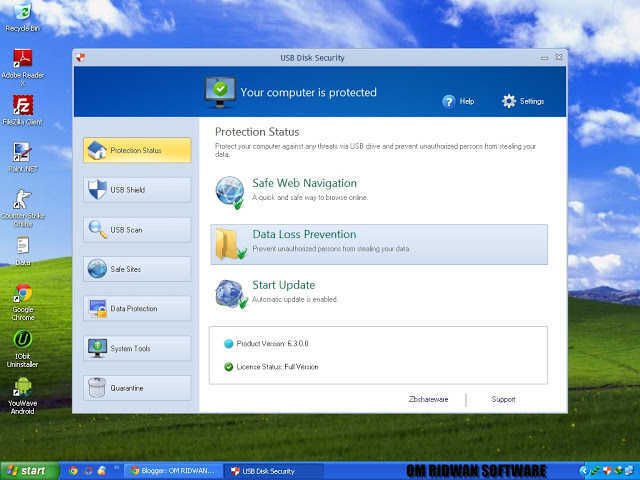This screenshot has height=480, width=640.
Task: Open the Recycle Bin desktop icon
Action: coord(22,16)
